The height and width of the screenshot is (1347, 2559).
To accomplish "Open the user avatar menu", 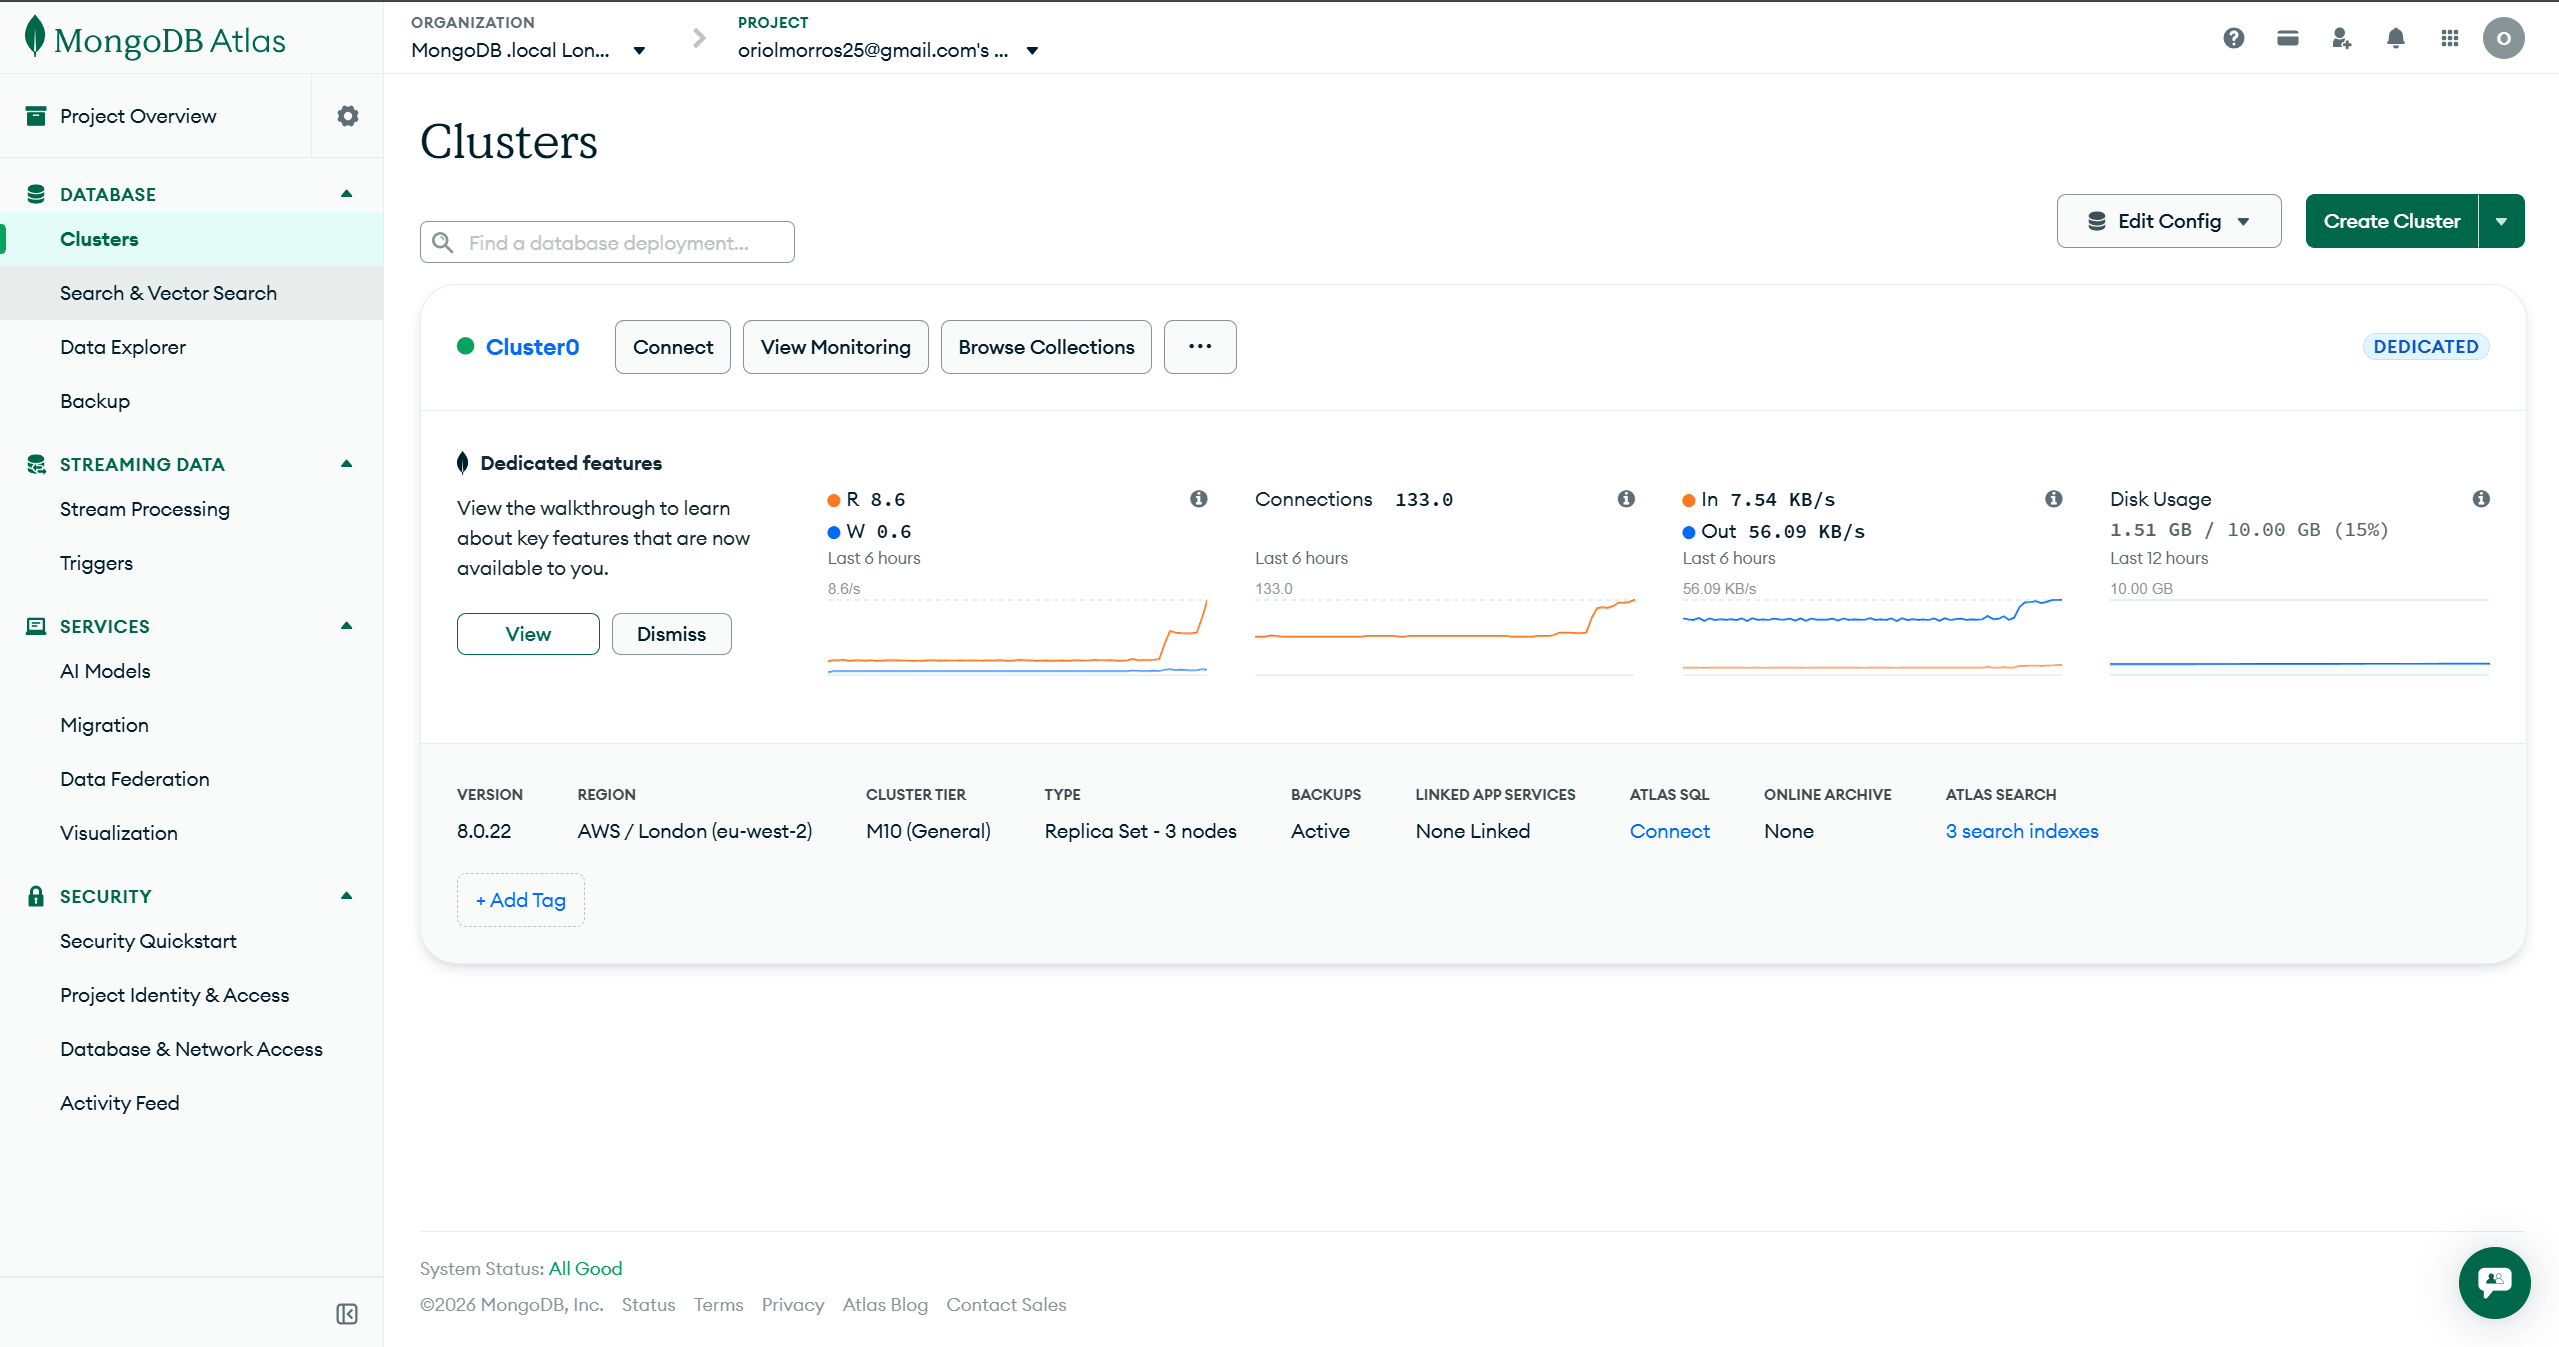I will click(2503, 38).
